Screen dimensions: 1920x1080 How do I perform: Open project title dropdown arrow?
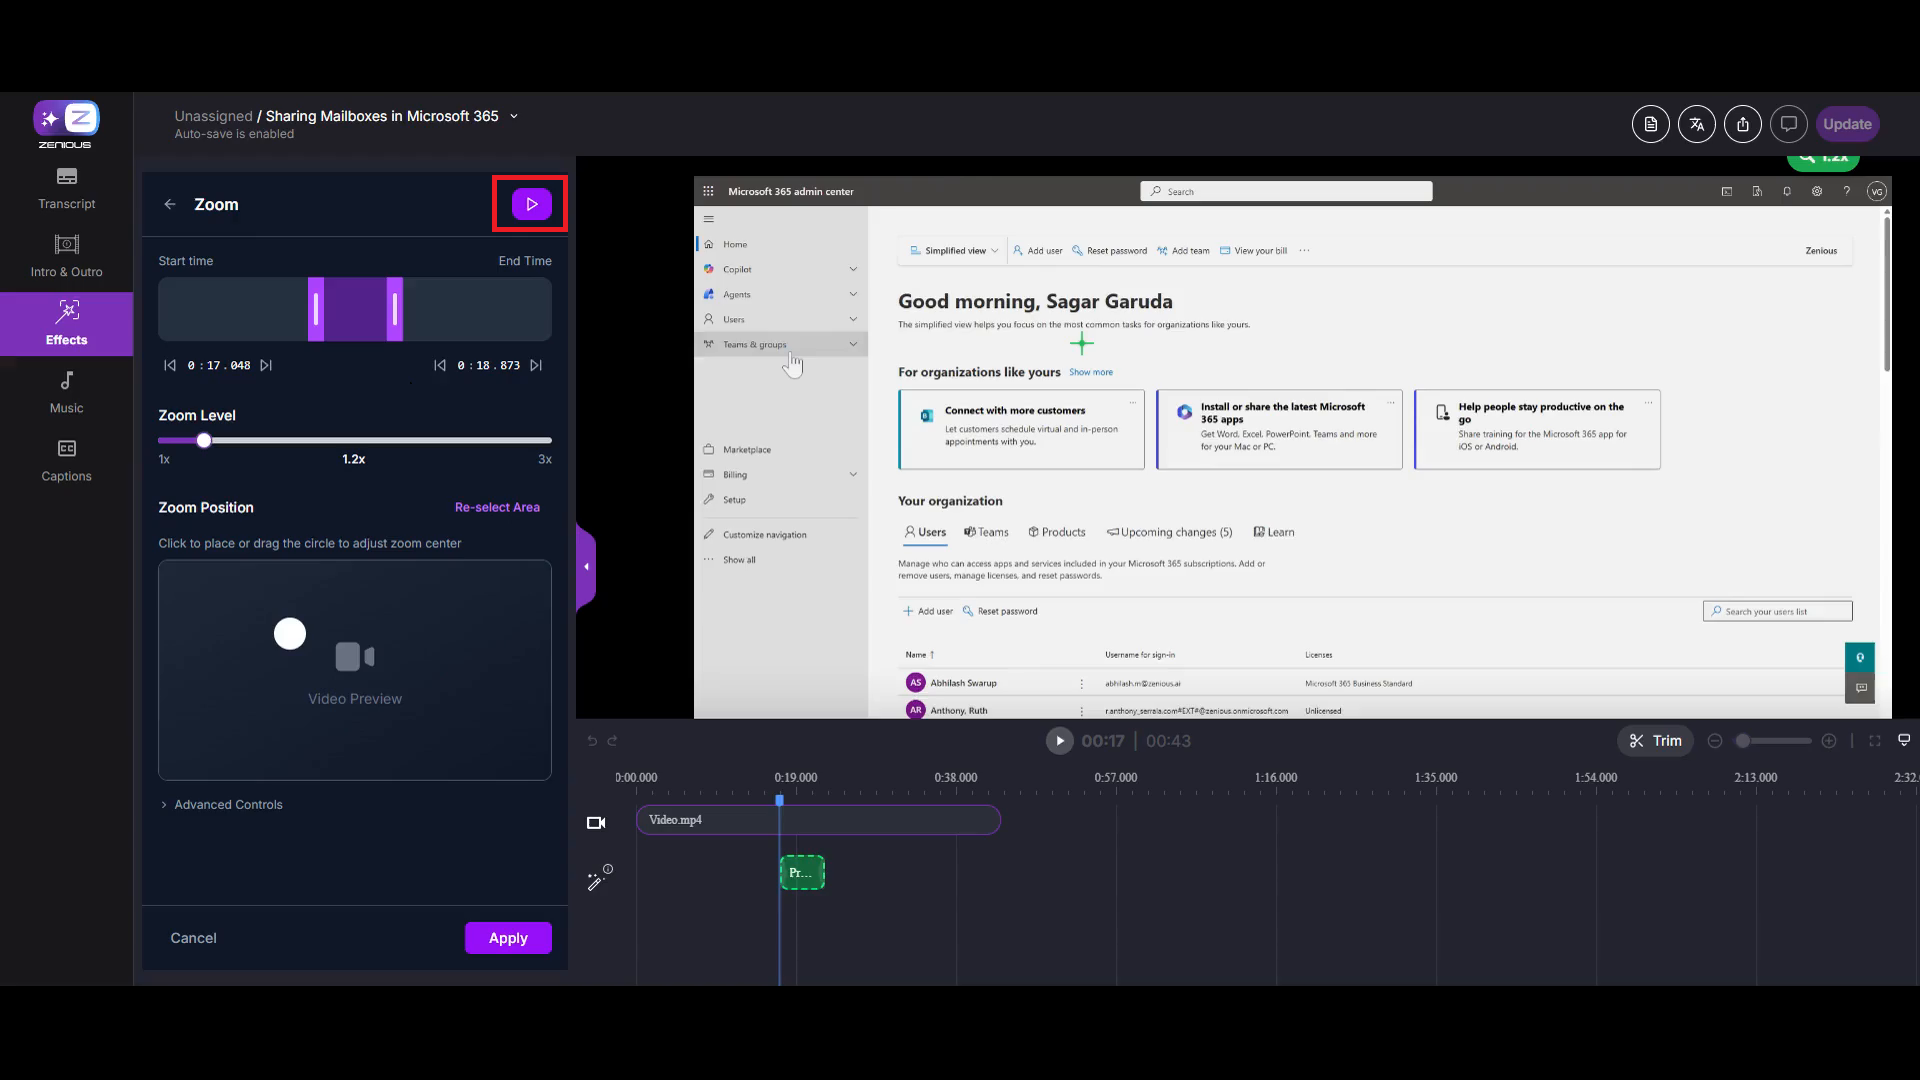pos(514,116)
